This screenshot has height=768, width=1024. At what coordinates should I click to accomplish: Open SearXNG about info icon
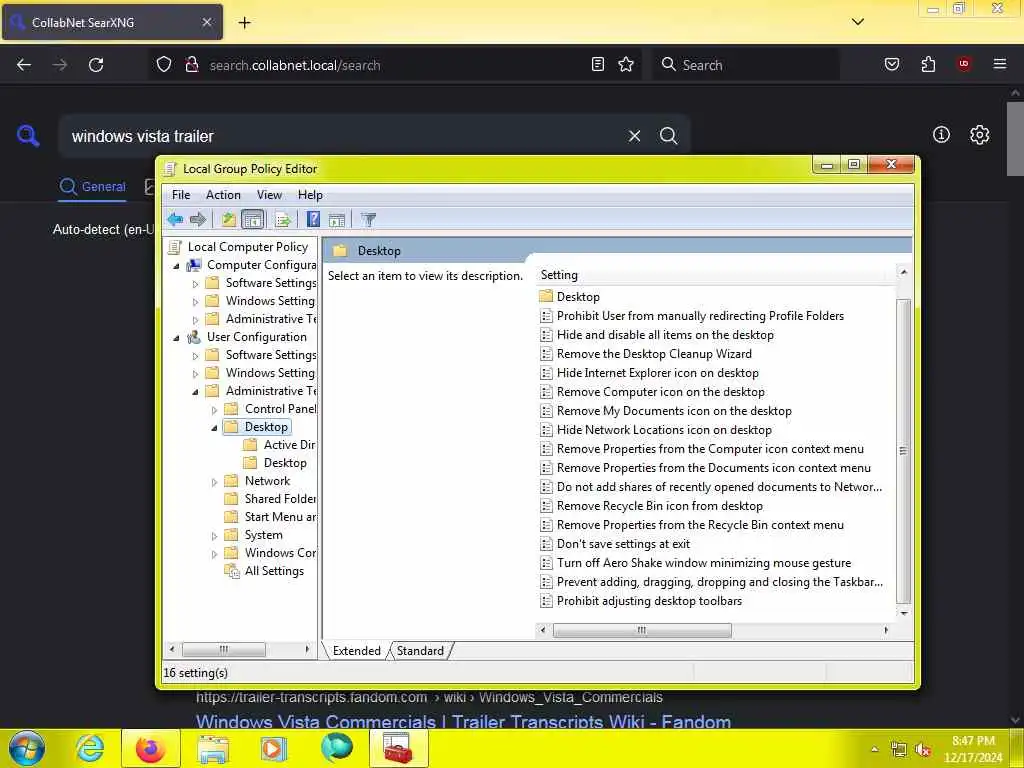(x=941, y=135)
